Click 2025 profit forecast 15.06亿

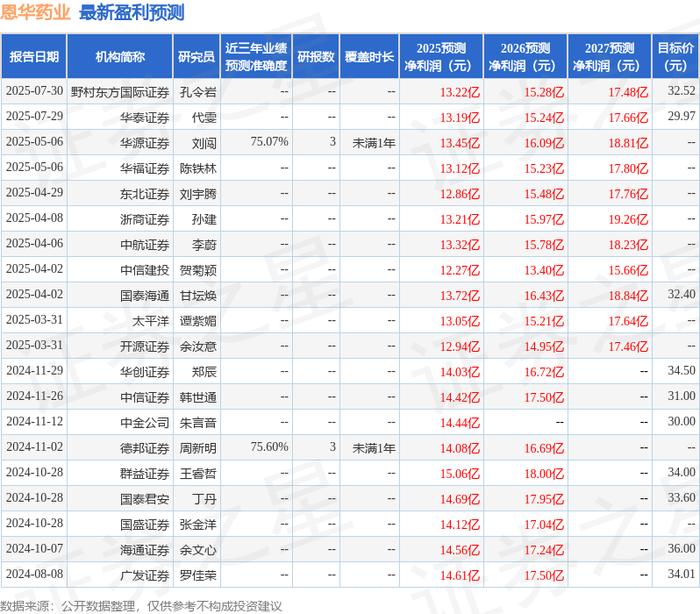[x=460, y=474]
